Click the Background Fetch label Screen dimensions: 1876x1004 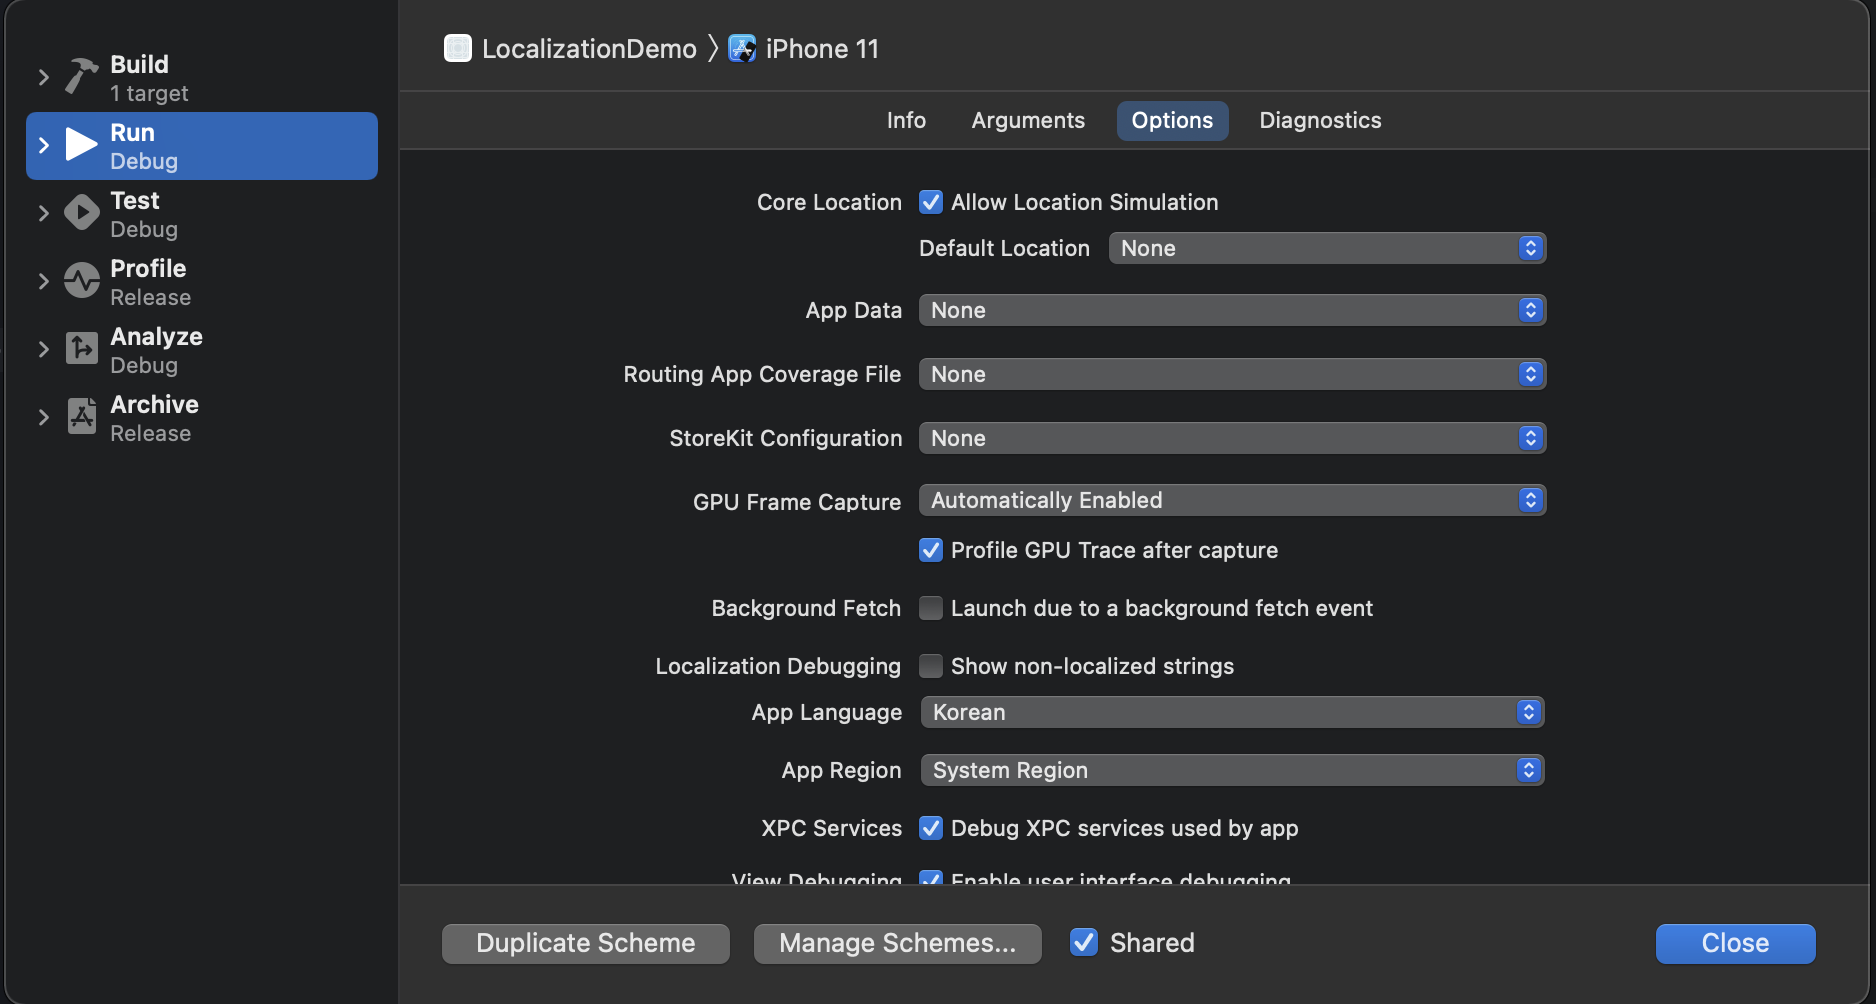tap(806, 608)
